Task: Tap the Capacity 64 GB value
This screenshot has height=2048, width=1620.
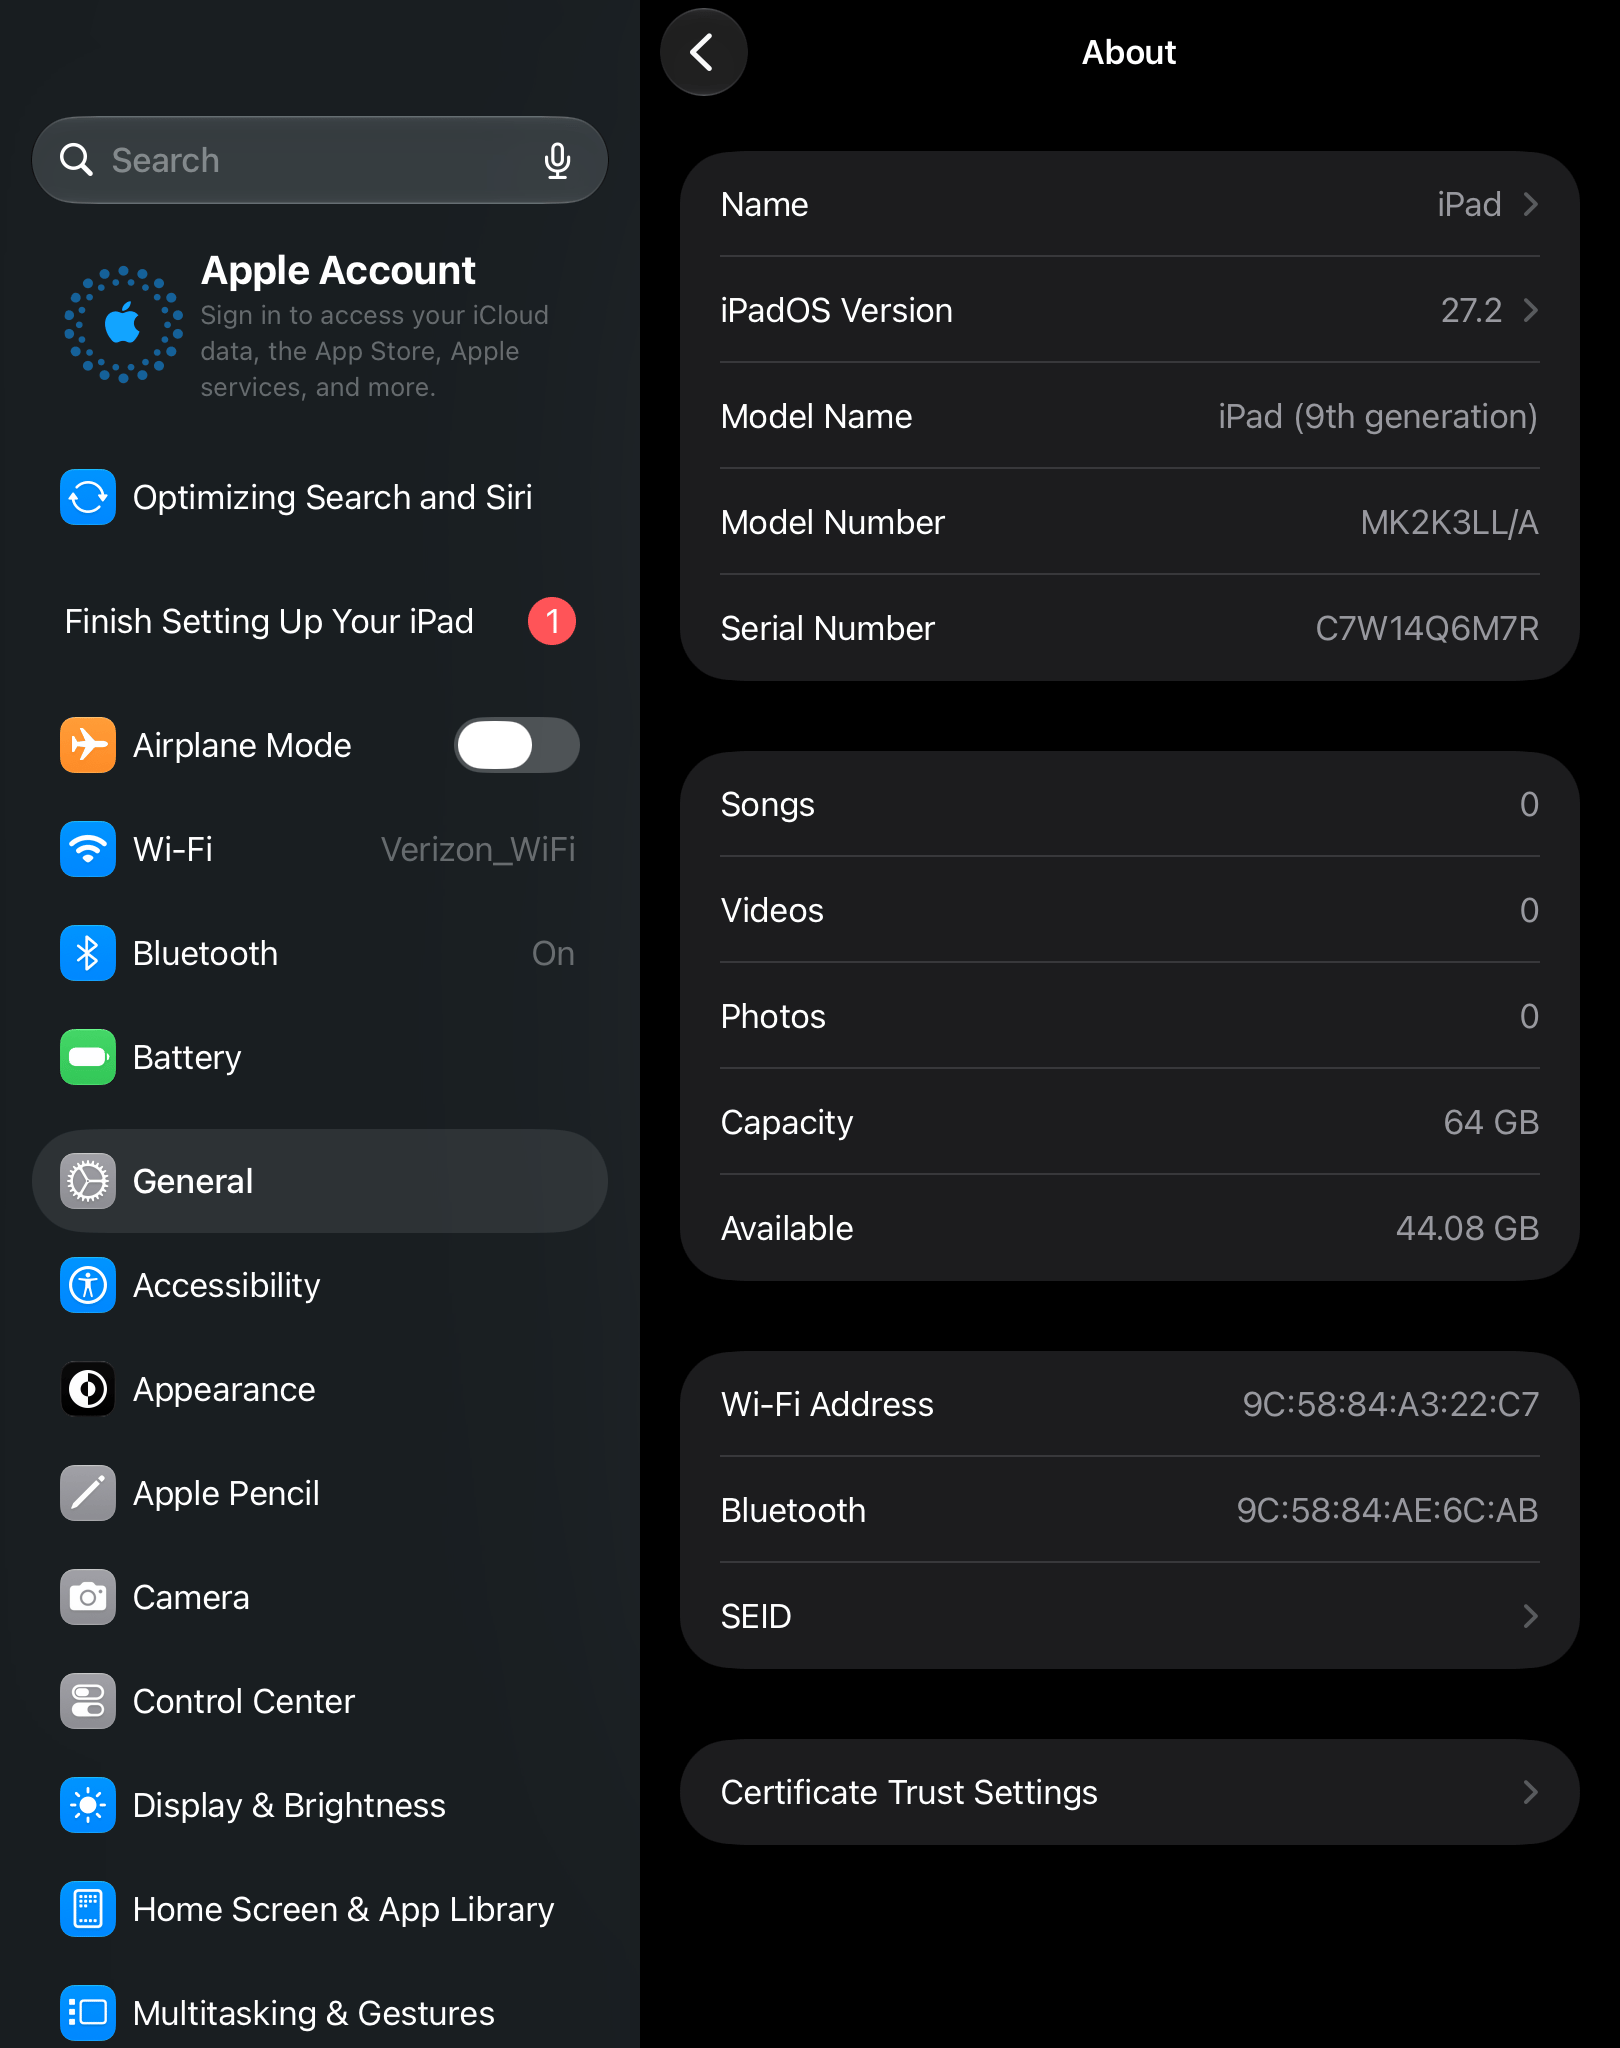Action: 1491,1122
